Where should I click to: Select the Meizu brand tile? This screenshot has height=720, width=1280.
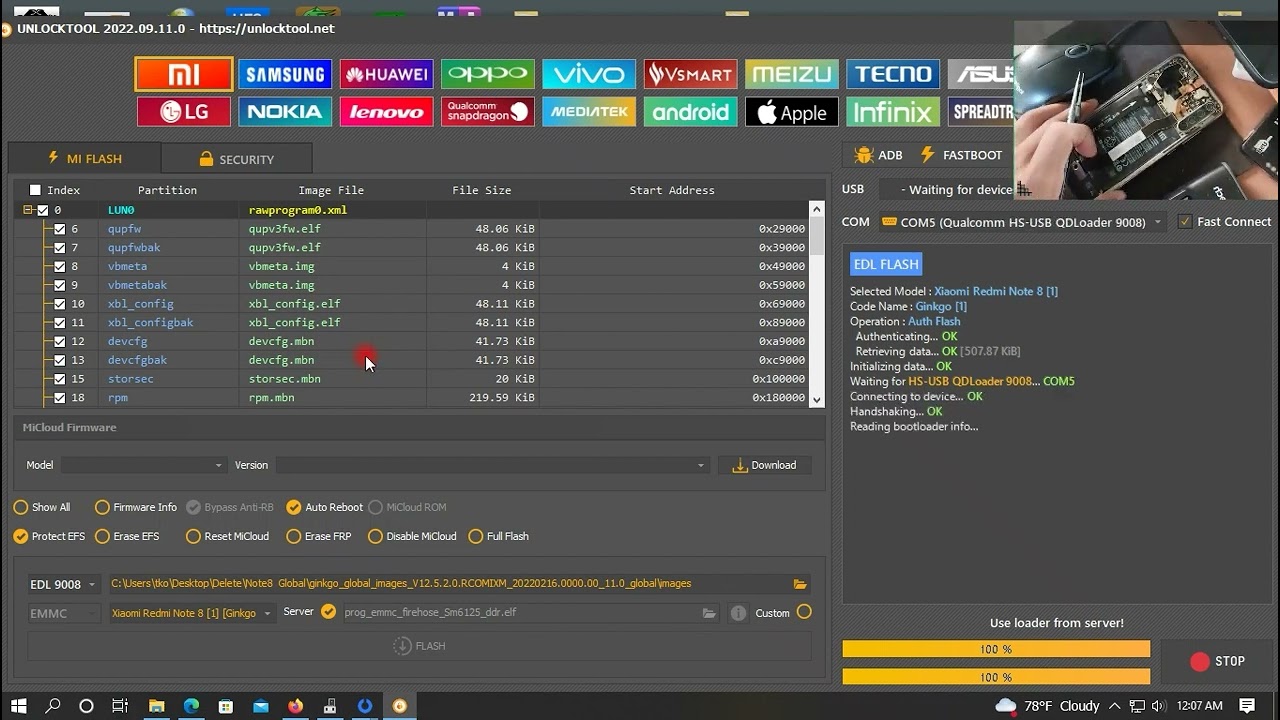point(791,74)
